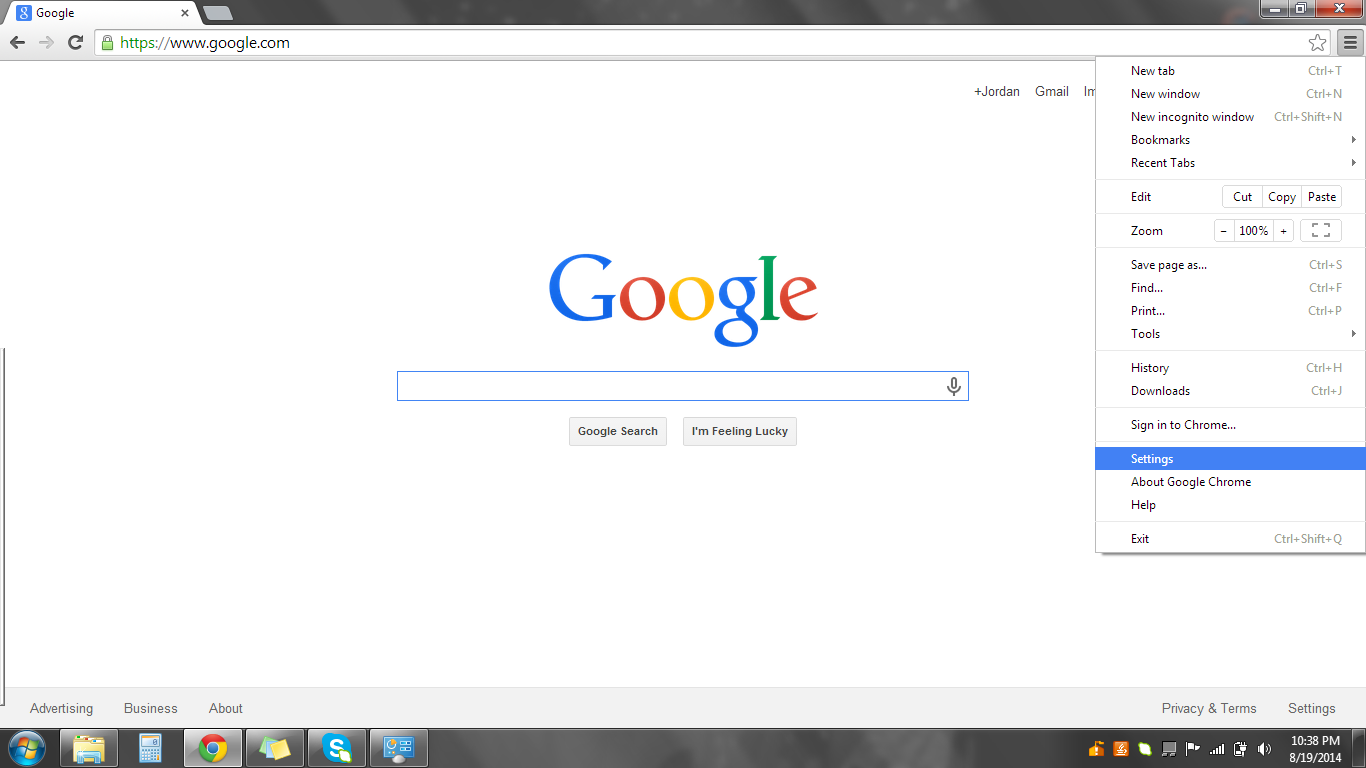Click the orange house tray icon
1366x768 pixels.
click(x=1097, y=749)
